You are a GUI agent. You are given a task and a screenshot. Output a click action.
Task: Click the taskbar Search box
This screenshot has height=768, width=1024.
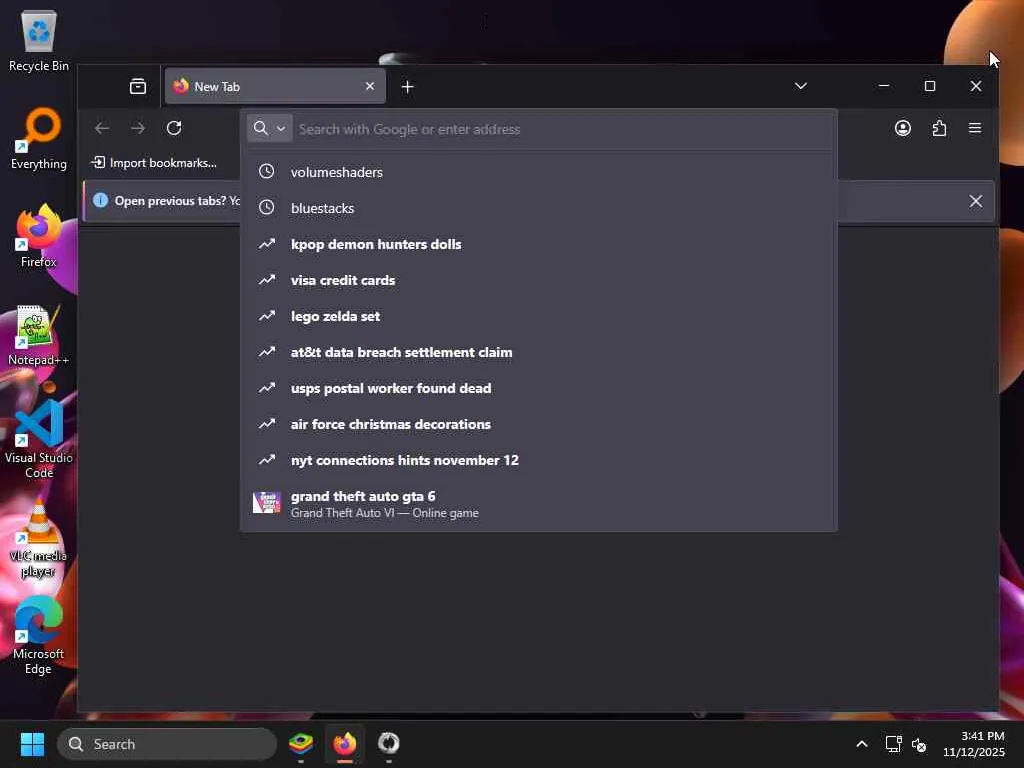(x=167, y=744)
